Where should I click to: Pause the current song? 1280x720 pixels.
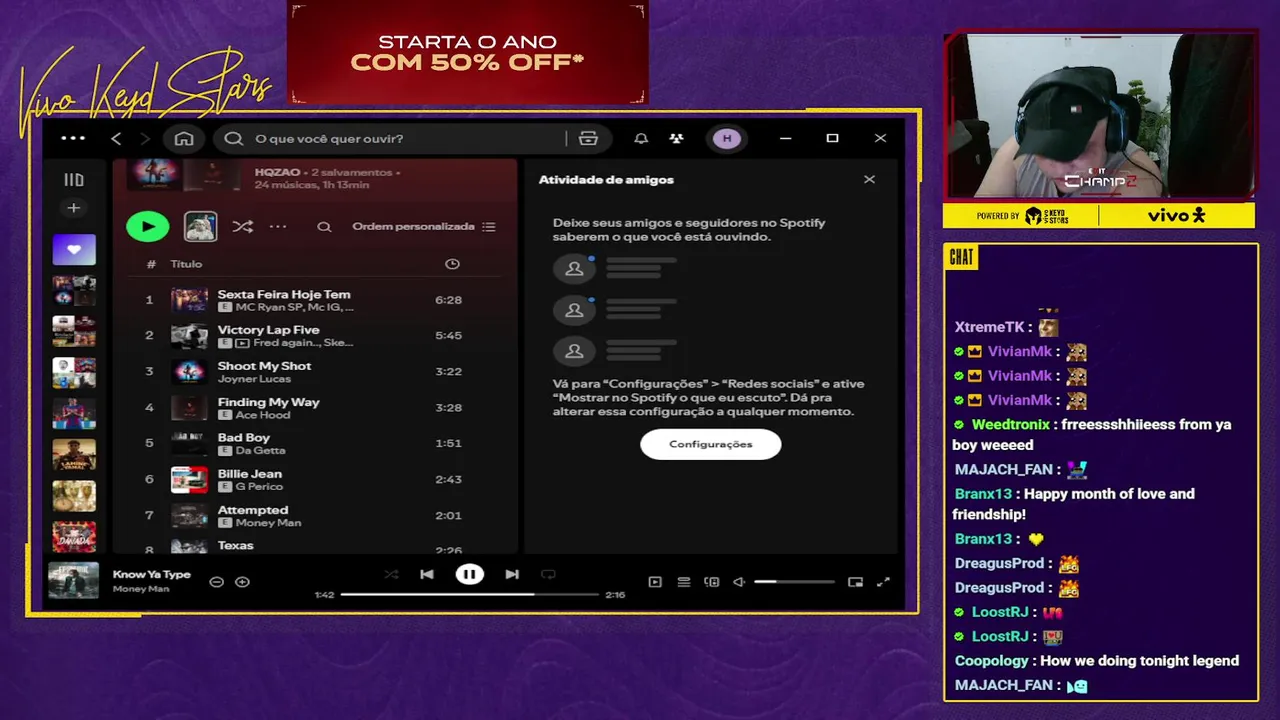(469, 575)
